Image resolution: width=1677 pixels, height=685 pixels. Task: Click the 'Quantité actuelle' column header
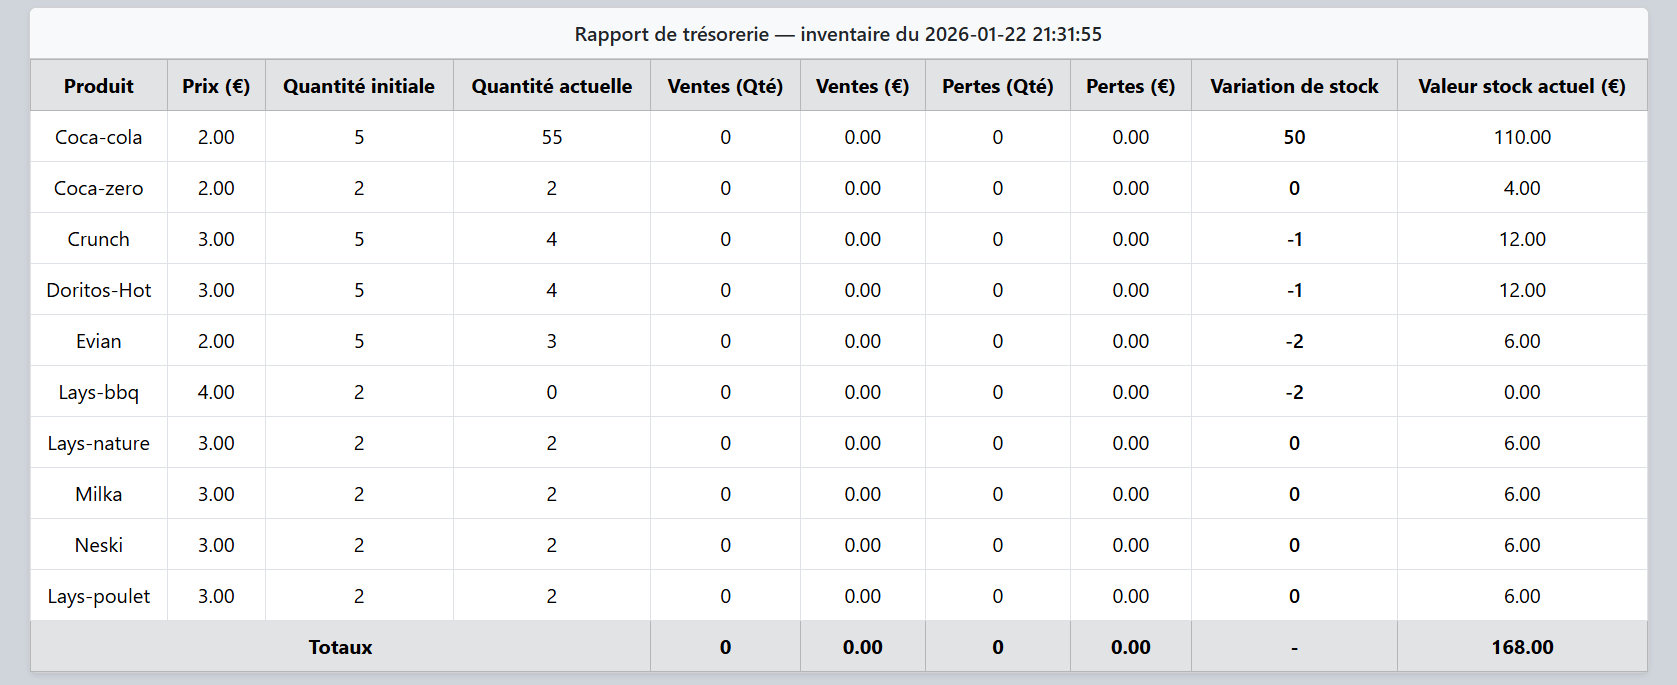pos(551,86)
